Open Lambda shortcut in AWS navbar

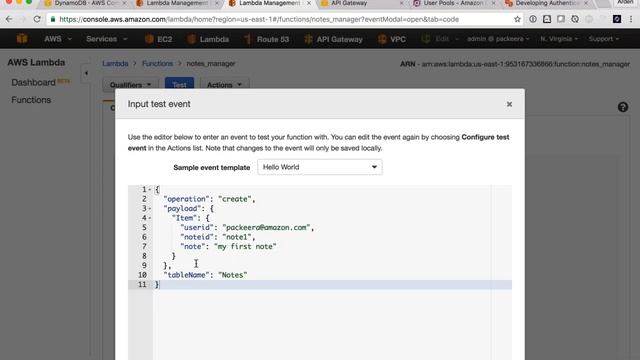pos(208,39)
